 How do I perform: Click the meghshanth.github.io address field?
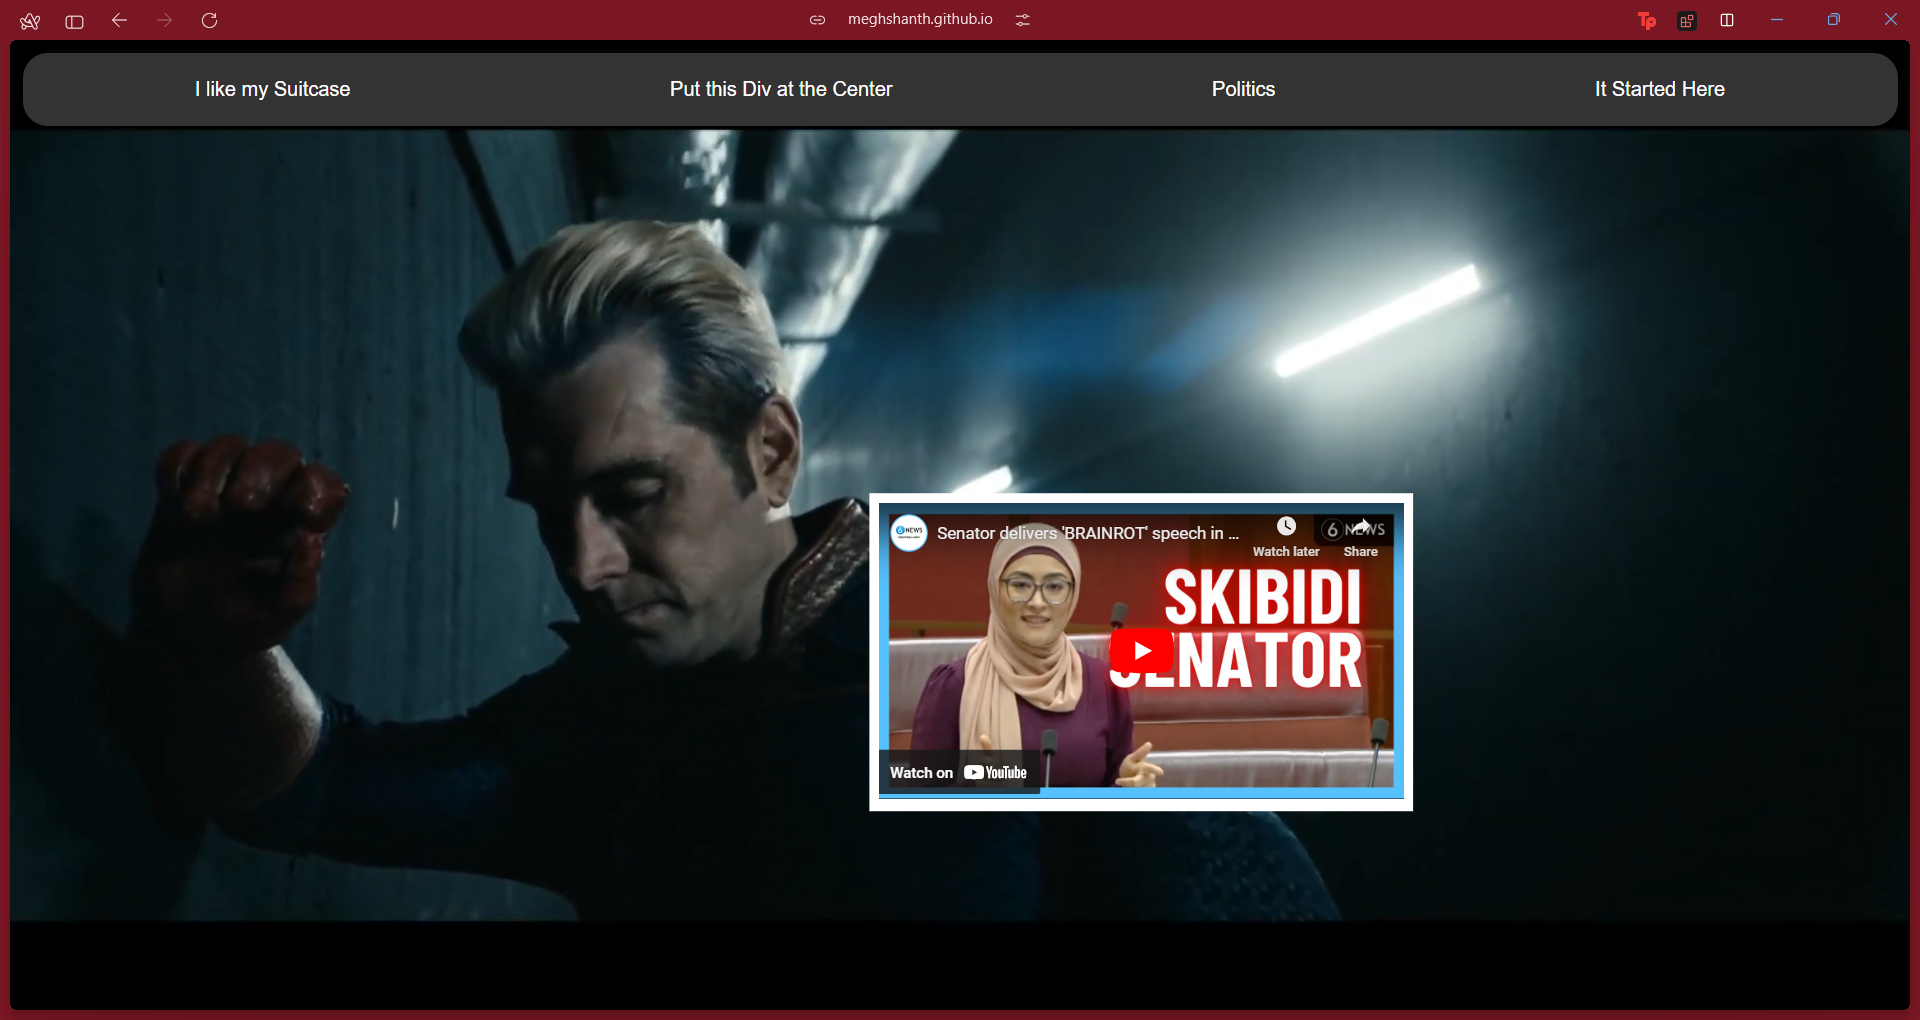(x=920, y=19)
